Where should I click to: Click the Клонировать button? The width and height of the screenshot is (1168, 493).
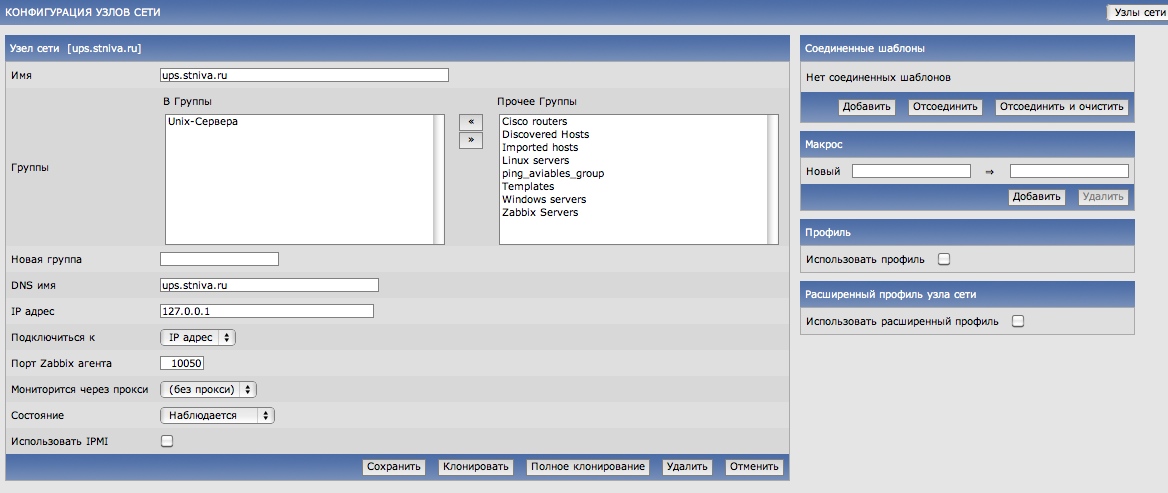click(x=477, y=467)
